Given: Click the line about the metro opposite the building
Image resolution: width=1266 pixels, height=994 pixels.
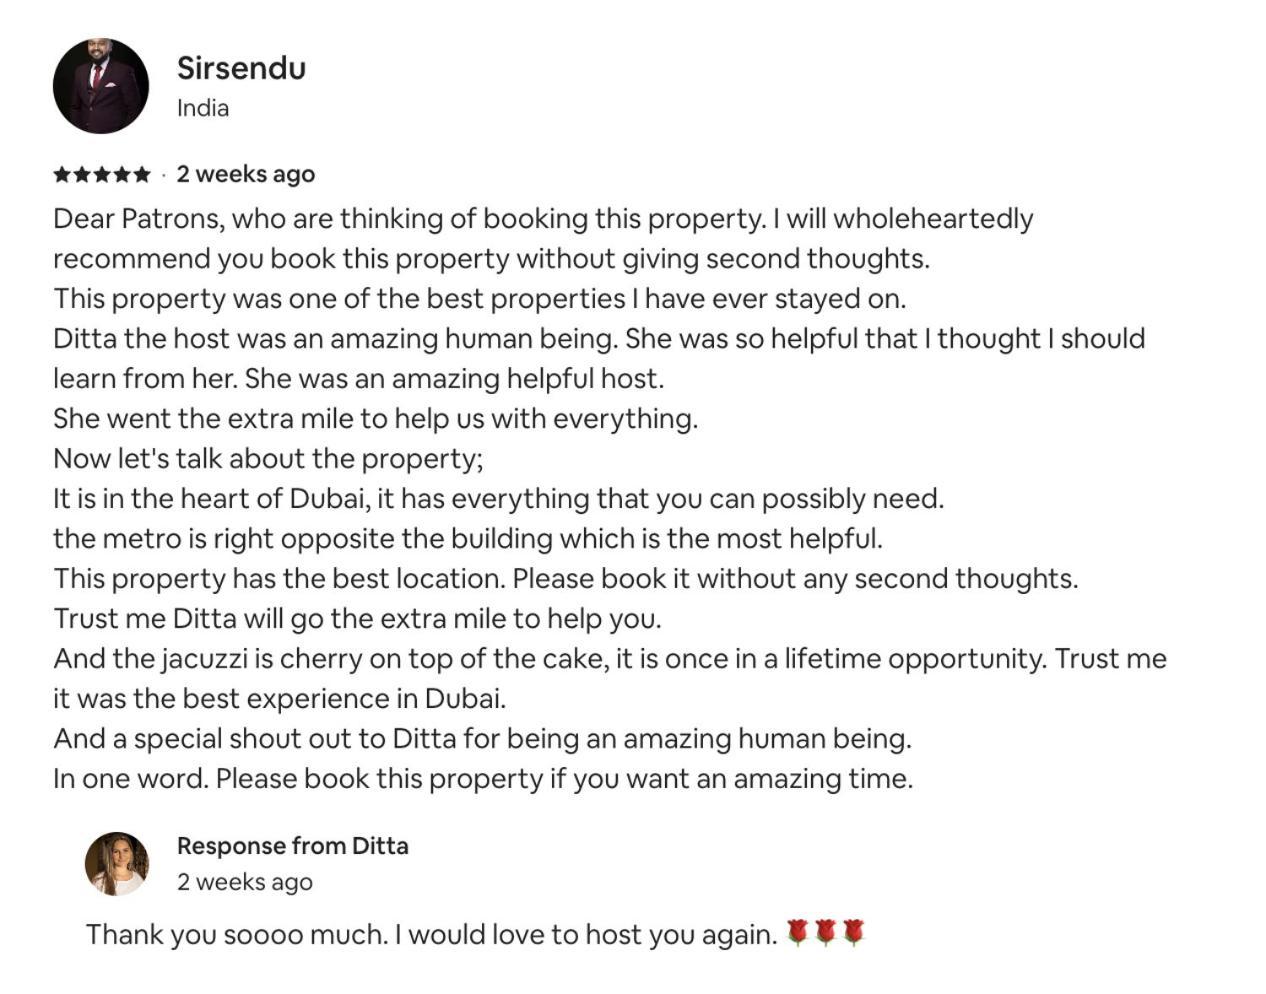Looking at the screenshot, I should [x=468, y=539].
